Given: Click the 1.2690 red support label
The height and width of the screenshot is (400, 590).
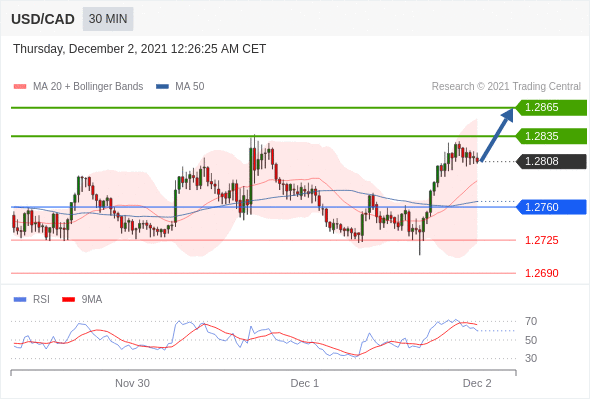Looking at the screenshot, I should 541,273.
